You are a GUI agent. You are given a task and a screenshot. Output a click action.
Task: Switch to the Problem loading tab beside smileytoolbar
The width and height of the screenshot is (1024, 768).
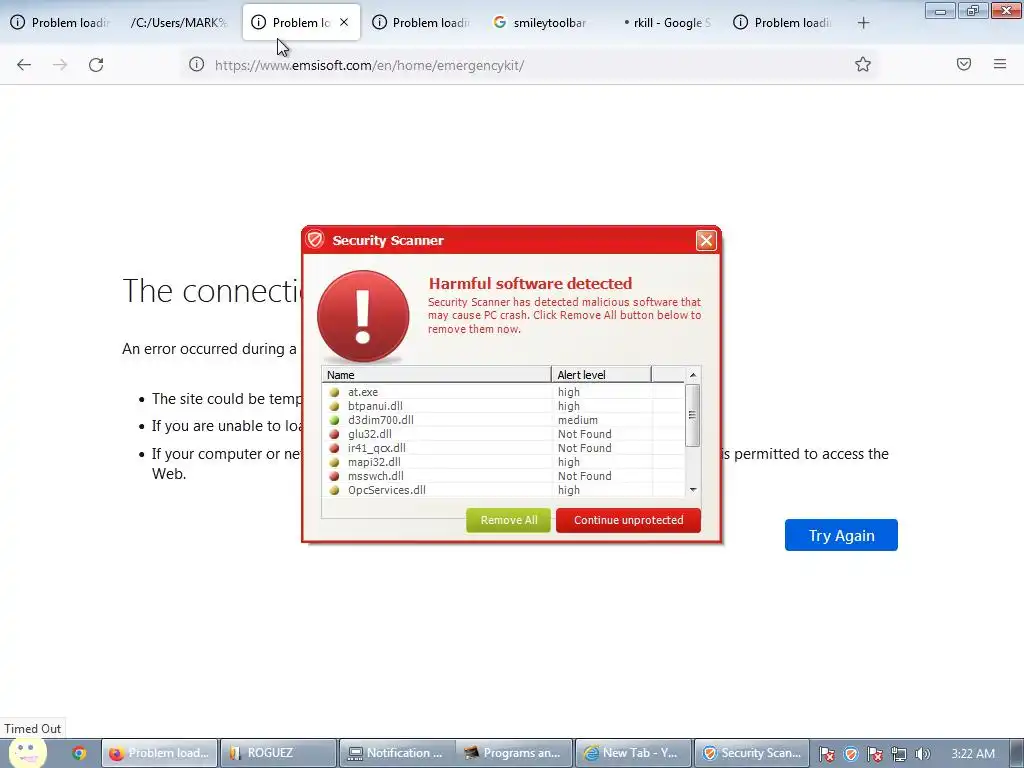pyautogui.click(x=421, y=22)
